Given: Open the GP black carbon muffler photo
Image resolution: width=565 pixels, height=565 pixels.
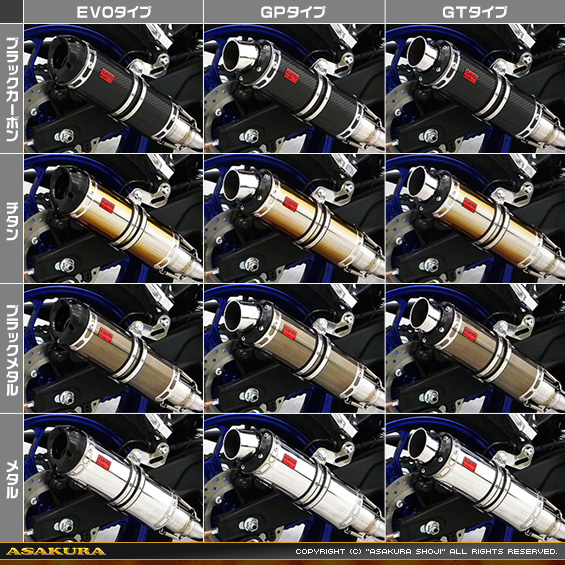Looking at the screenshot, I should pyautogui.click(x=294, y=88).
